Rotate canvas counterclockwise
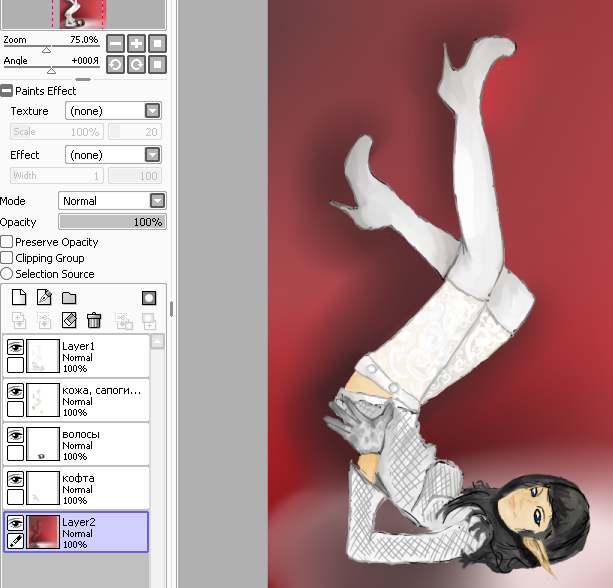This screenshot has width=613, height=588. tap(116, 65)
